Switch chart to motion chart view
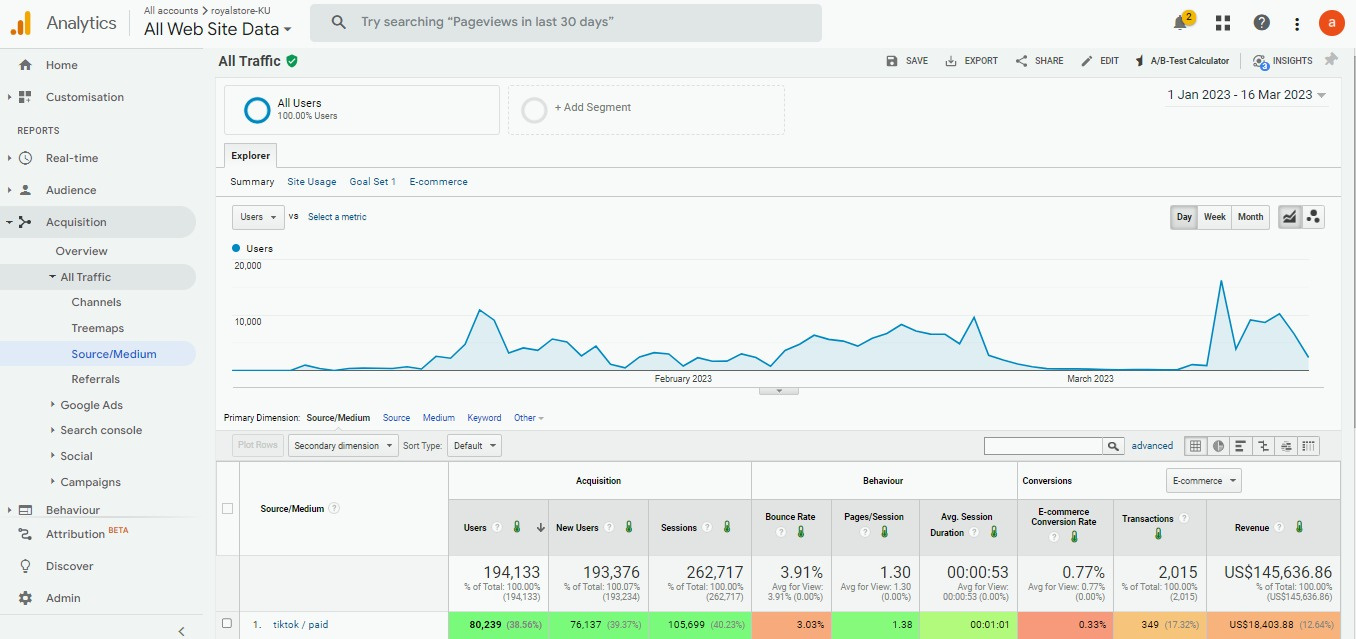The height and width of the screenshot is (639, 1356). click(1313, 216)
